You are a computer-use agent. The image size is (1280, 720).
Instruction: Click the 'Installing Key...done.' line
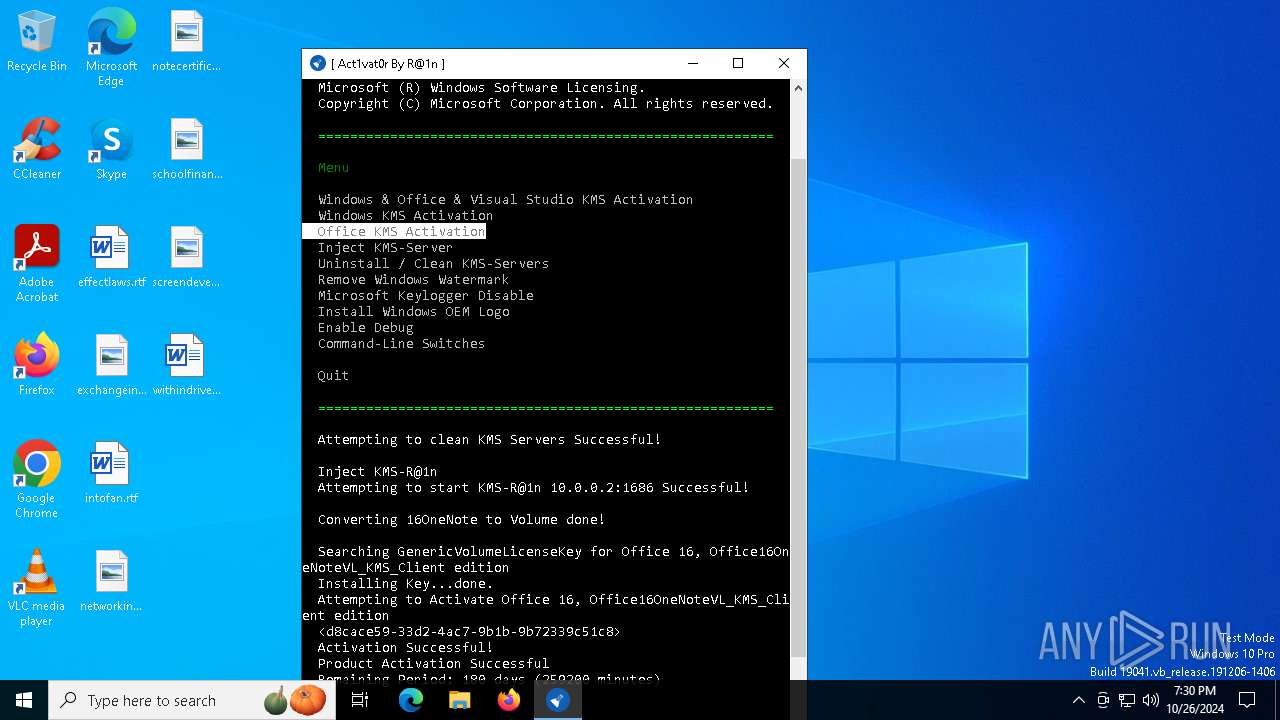point(405,583)
